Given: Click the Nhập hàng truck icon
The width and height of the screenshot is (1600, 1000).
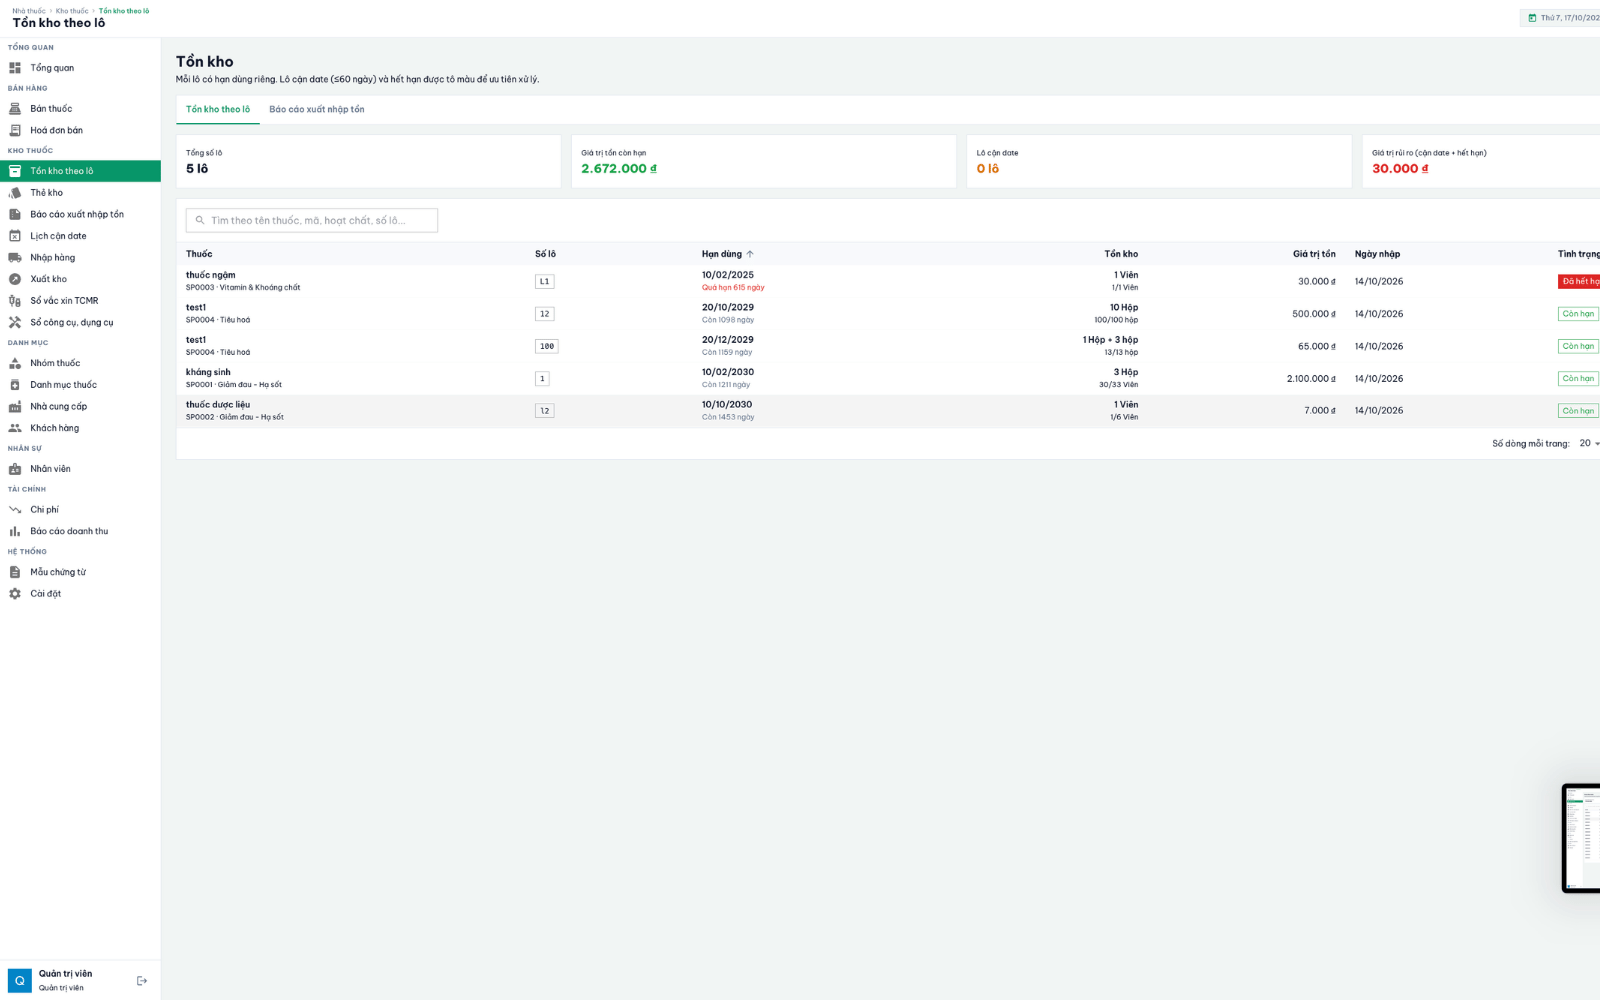Looking at the screenshot, I should tap(15, 258).
